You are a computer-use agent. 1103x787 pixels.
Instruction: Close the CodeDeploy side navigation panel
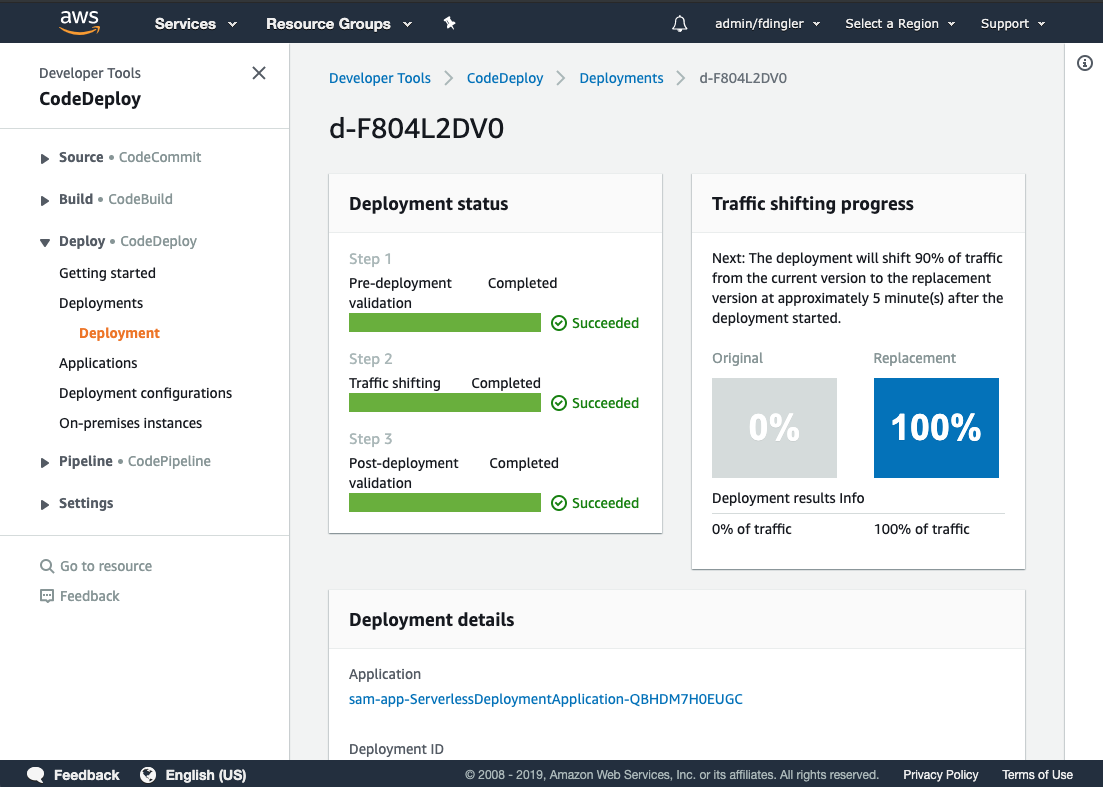tap(259, 73)
